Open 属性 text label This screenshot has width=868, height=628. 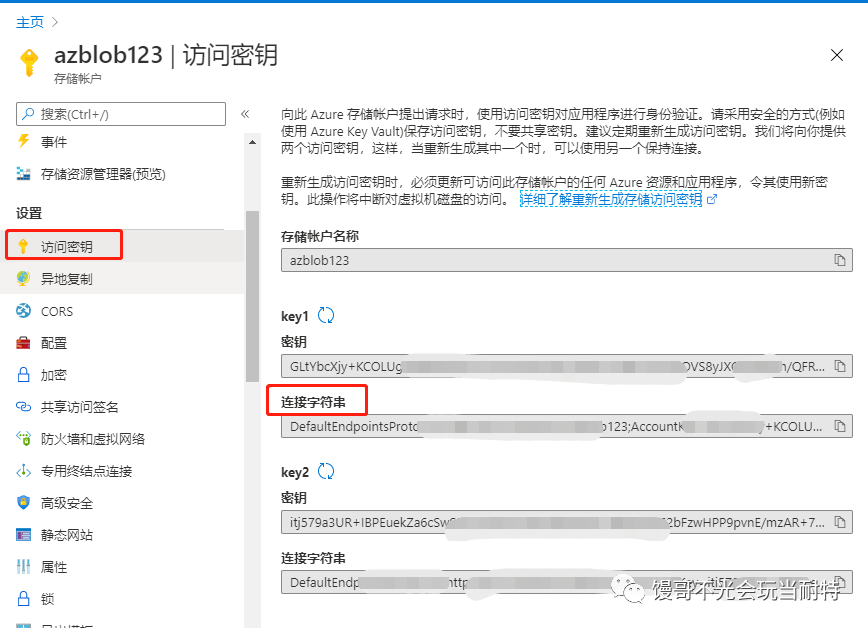pos(54,567)
